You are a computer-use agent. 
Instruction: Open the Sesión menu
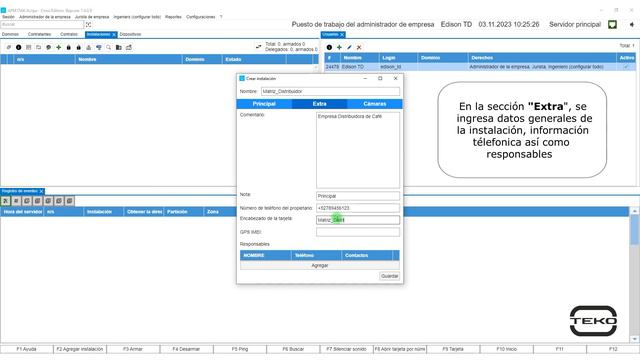[8, 17]
